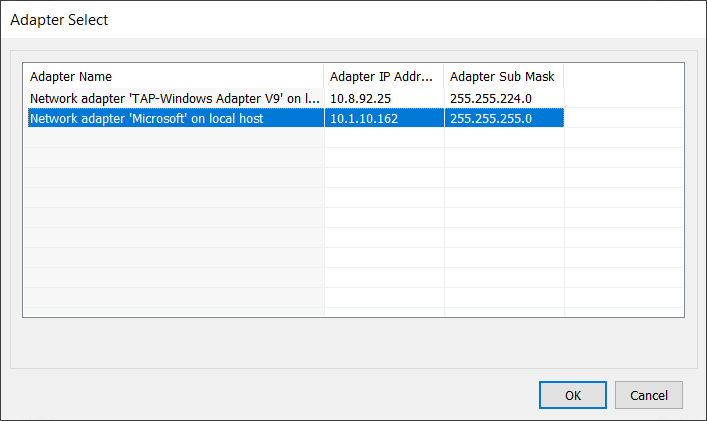Click the empty cell right of 255.255.255.0

tap(624, 118)
